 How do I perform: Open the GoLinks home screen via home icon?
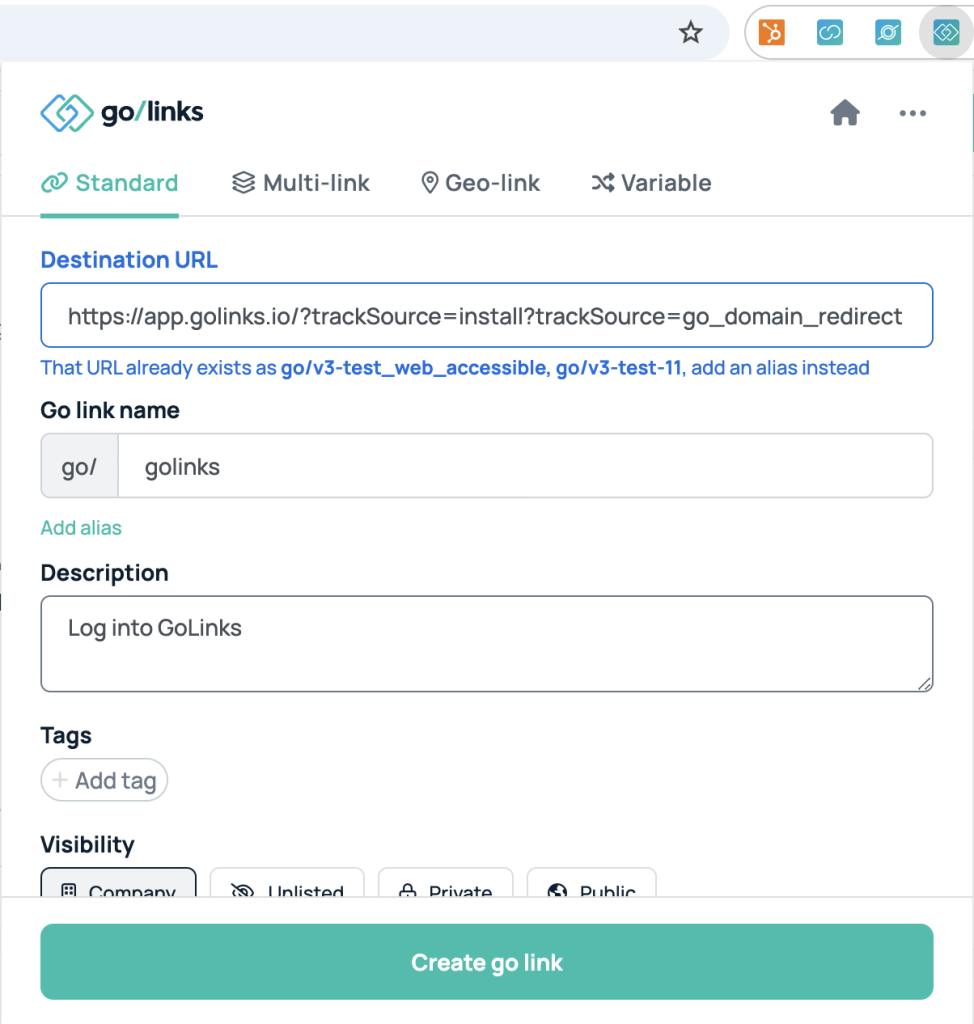[845, 113]
